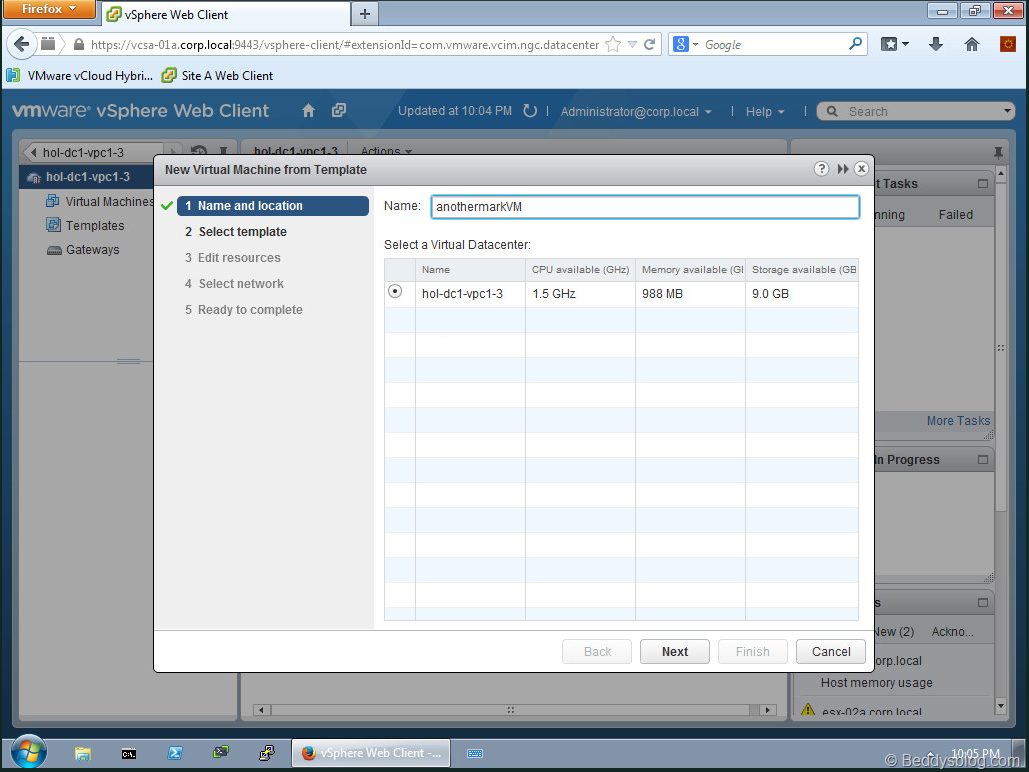Click the vSphere Web Client taskbar button

[x=371, y=753]
